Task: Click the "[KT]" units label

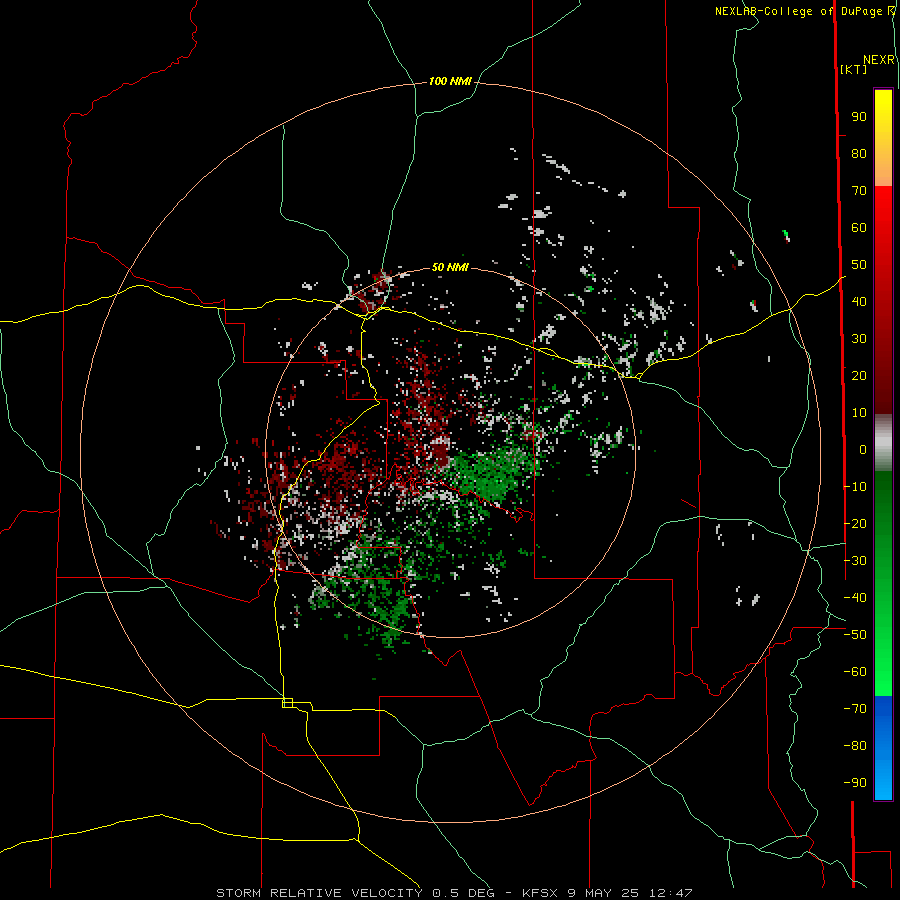Action: 853,69
